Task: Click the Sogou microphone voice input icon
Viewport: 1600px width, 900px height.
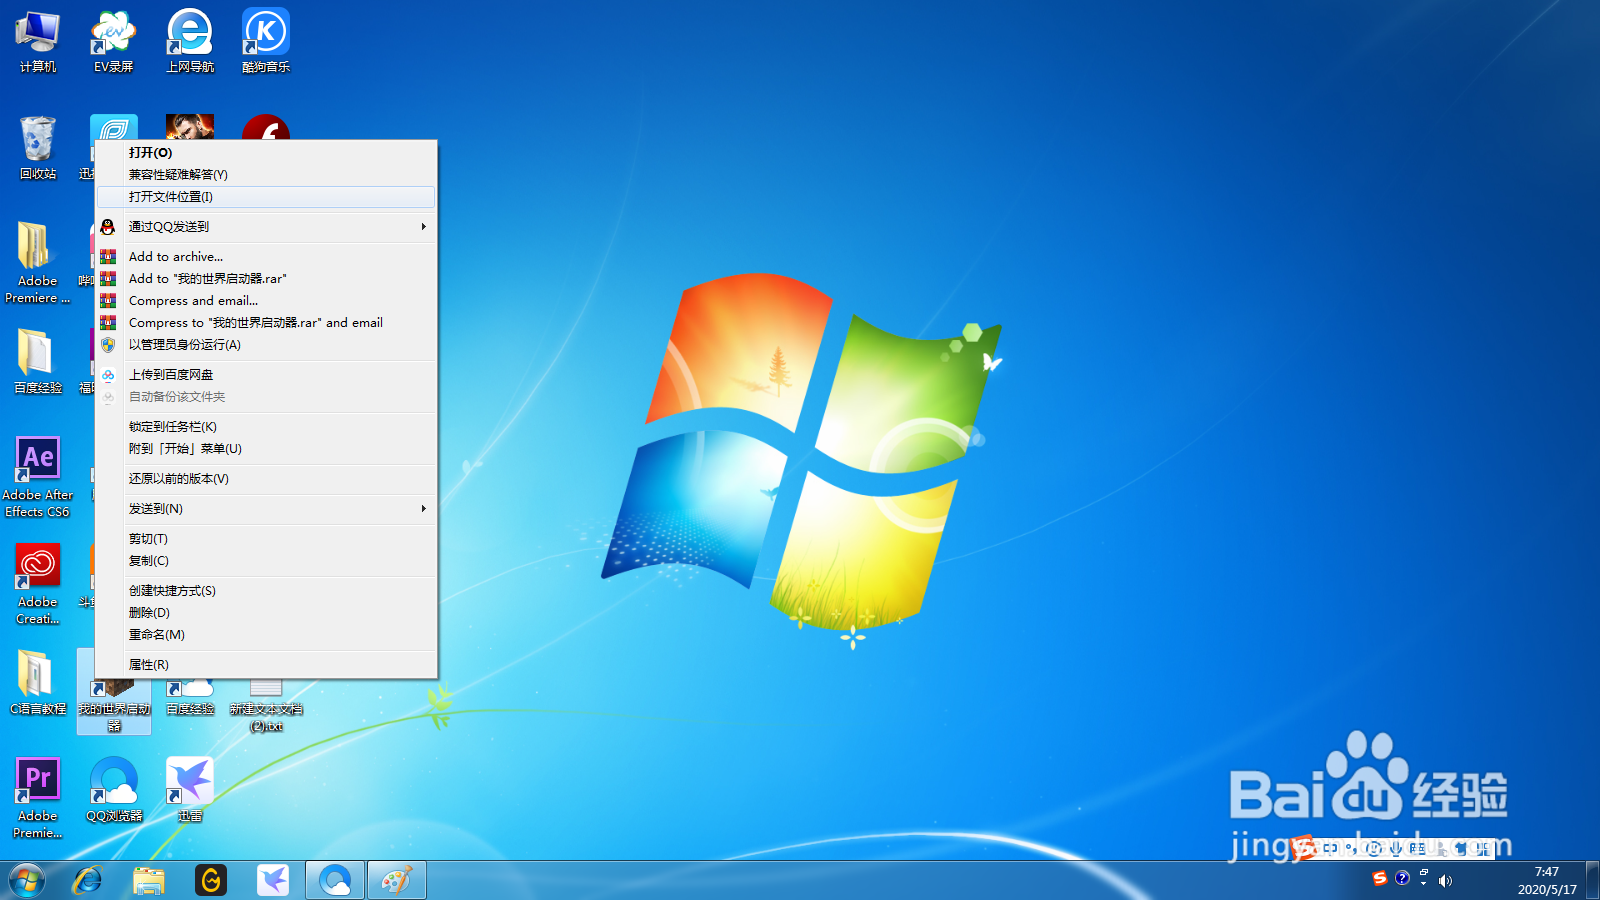Action: click(x=1396, y=848)
